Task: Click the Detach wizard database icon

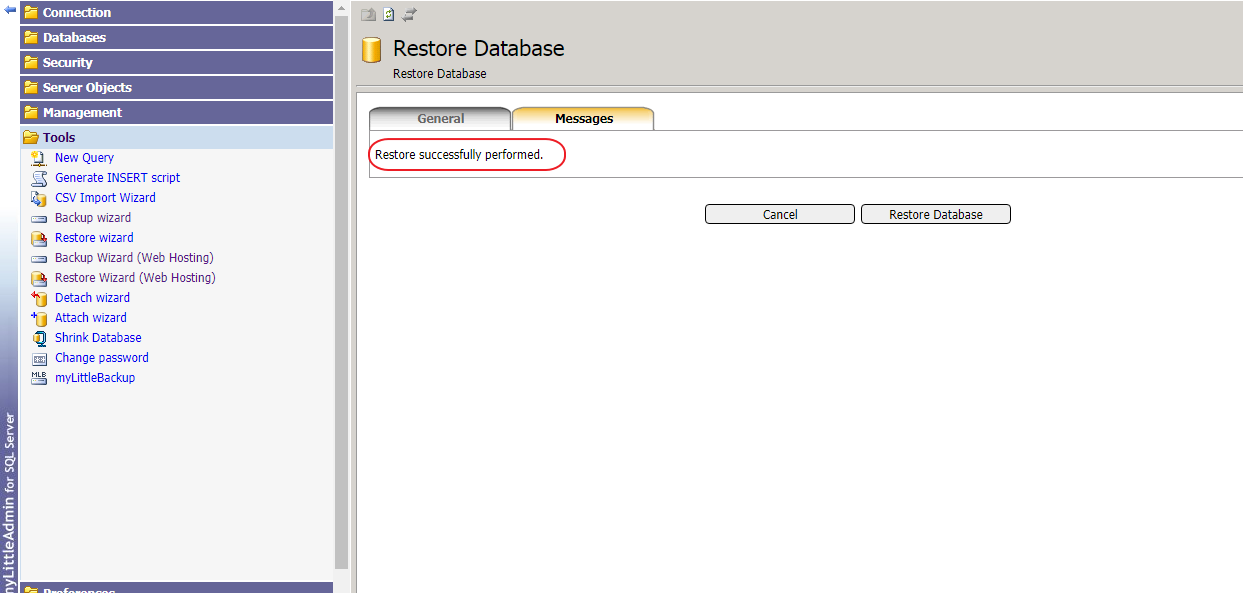Action: 39,298
